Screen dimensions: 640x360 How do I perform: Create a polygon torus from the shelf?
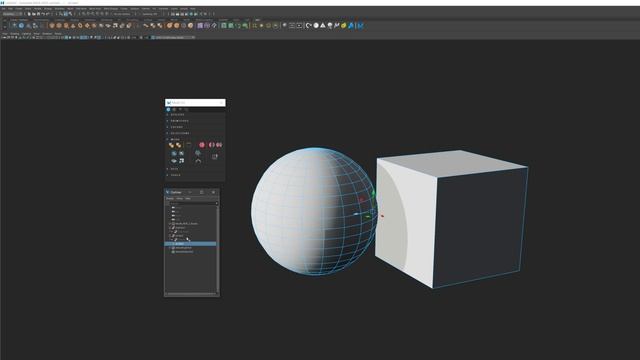[x=80, y=25]
